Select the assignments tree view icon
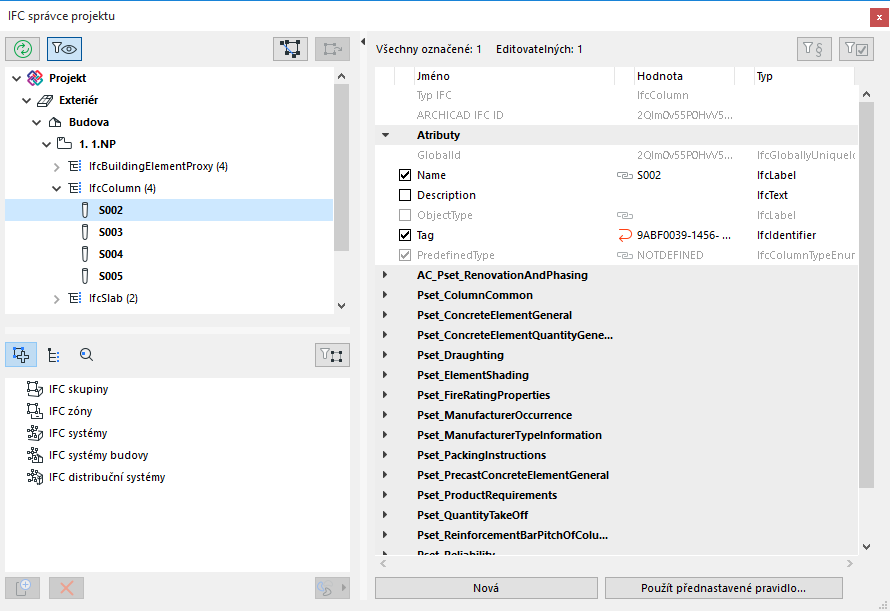Viewport: 890px width, 611px height. click(x=22, y=354)
